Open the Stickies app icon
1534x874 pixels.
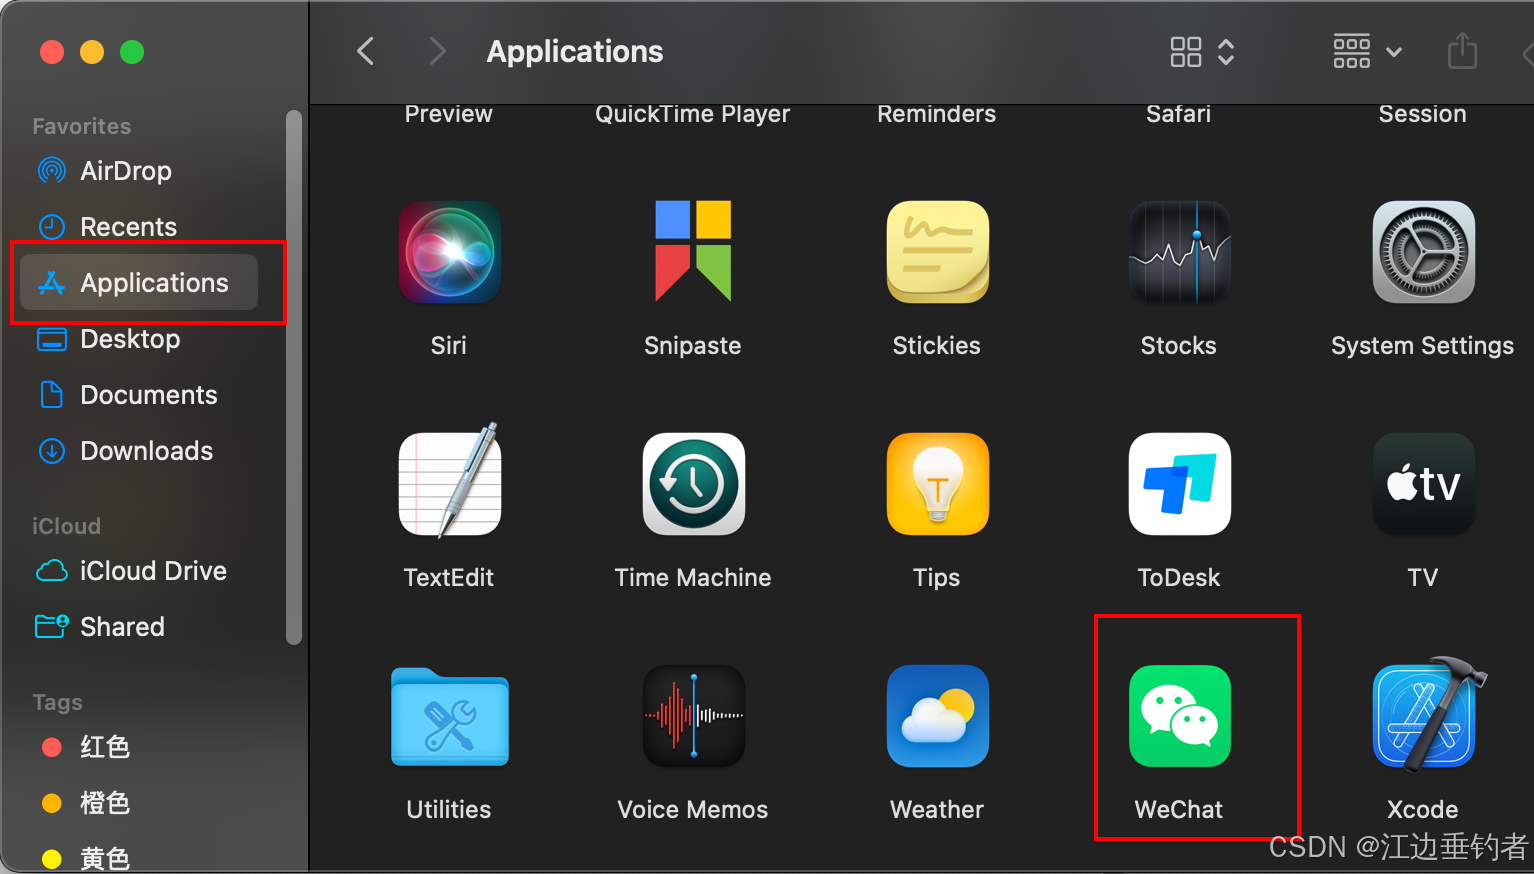pos(937,252)
